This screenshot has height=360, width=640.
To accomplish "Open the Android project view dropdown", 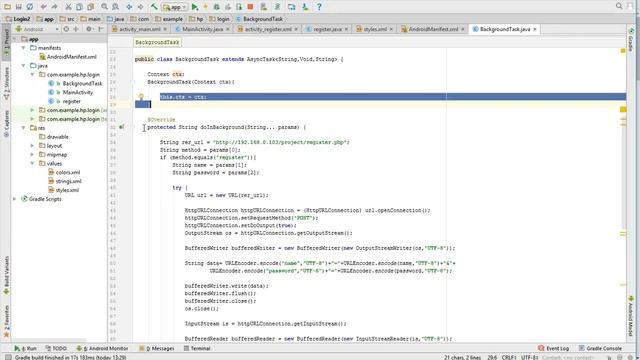I will click(x=37, y=29).
